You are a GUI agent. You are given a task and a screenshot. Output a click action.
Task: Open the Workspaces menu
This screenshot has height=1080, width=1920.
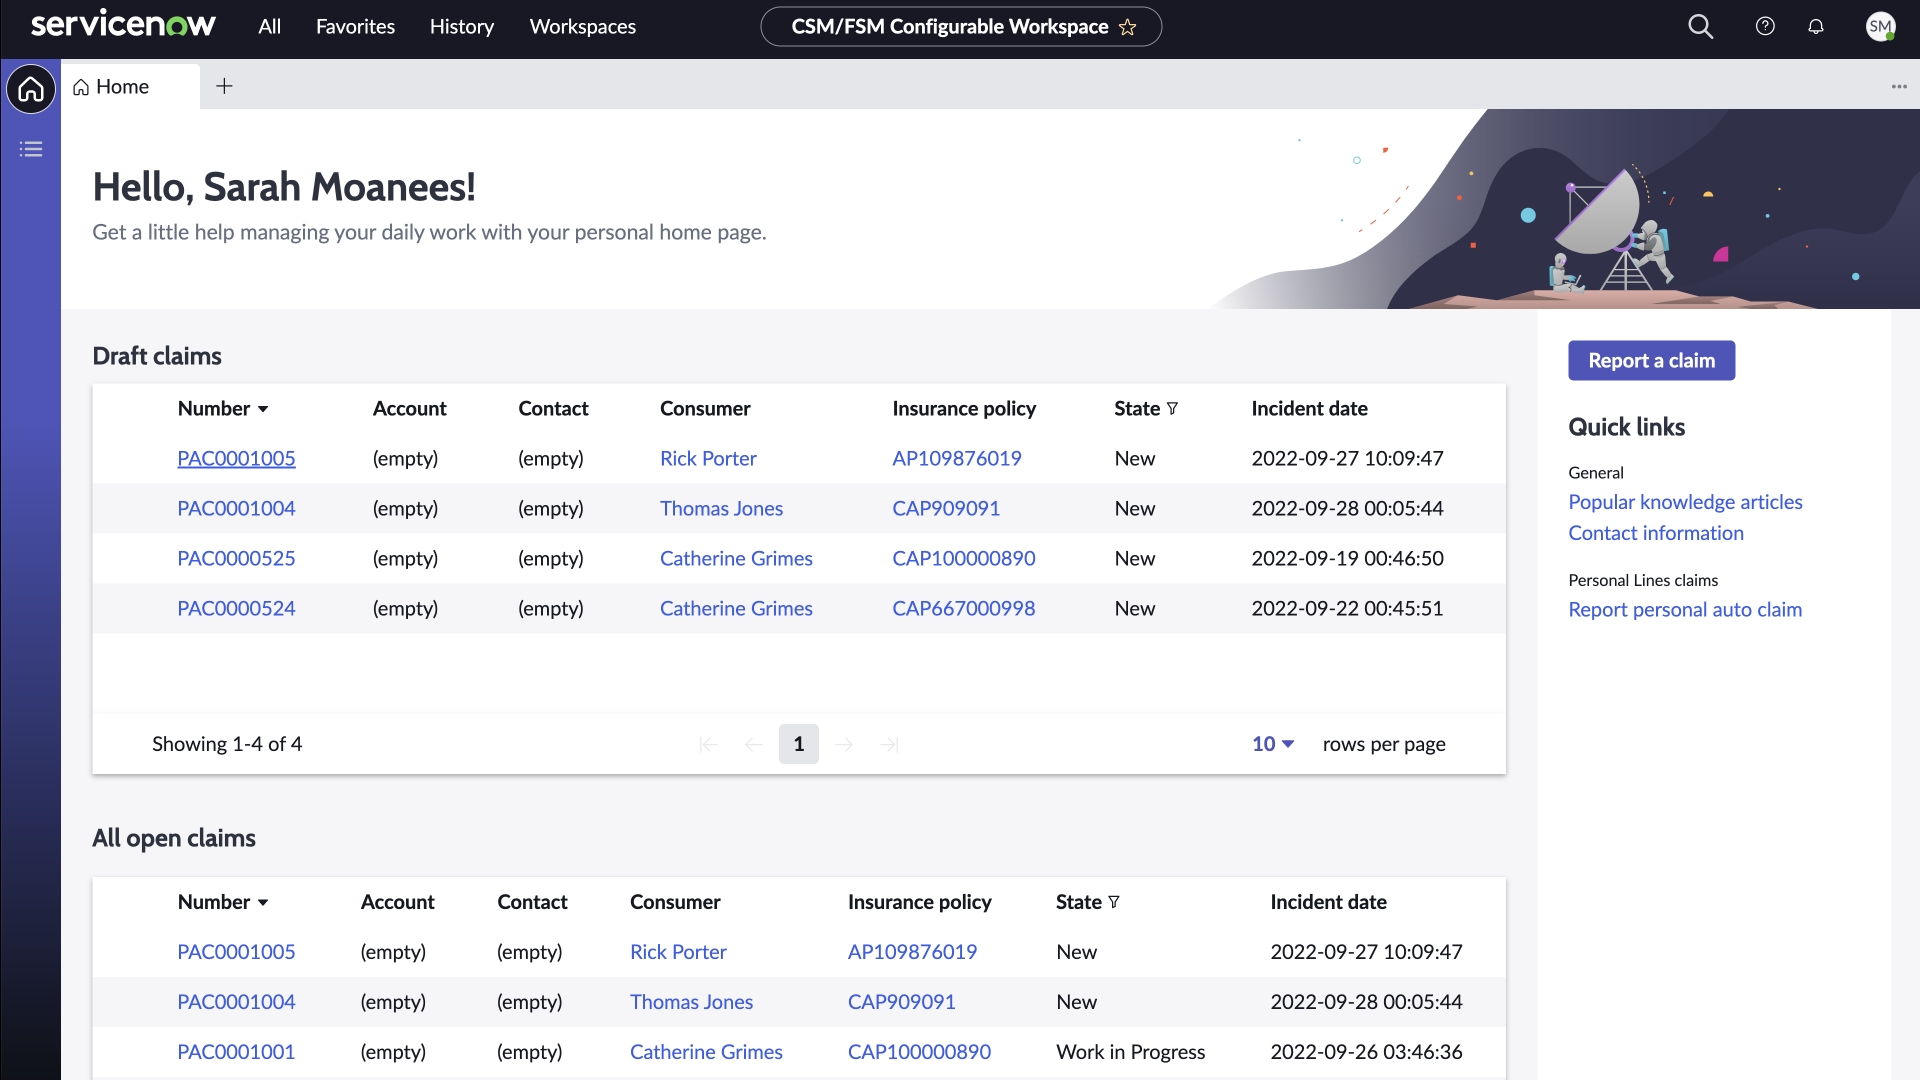coord(582,27)
